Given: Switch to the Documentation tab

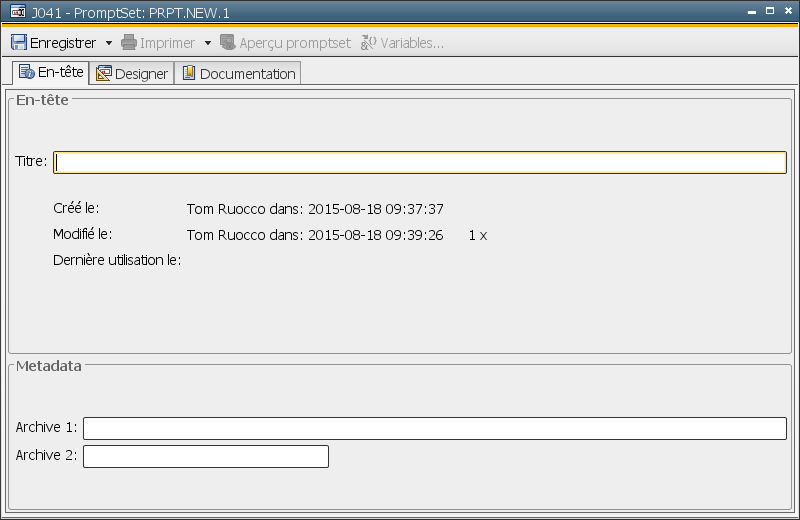Looking at the screenshot, I should tap(238, 73).
